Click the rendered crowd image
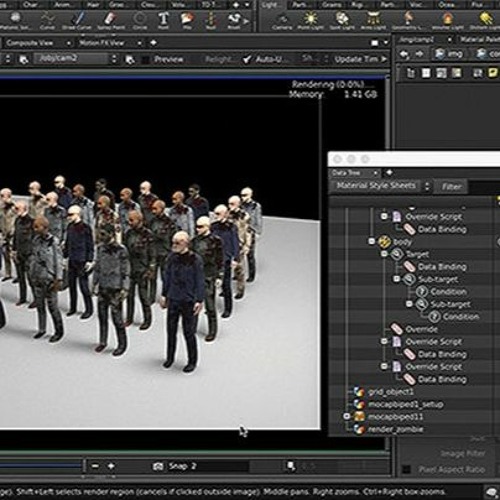This screenshot has height=500, width=500. point(160,263)
